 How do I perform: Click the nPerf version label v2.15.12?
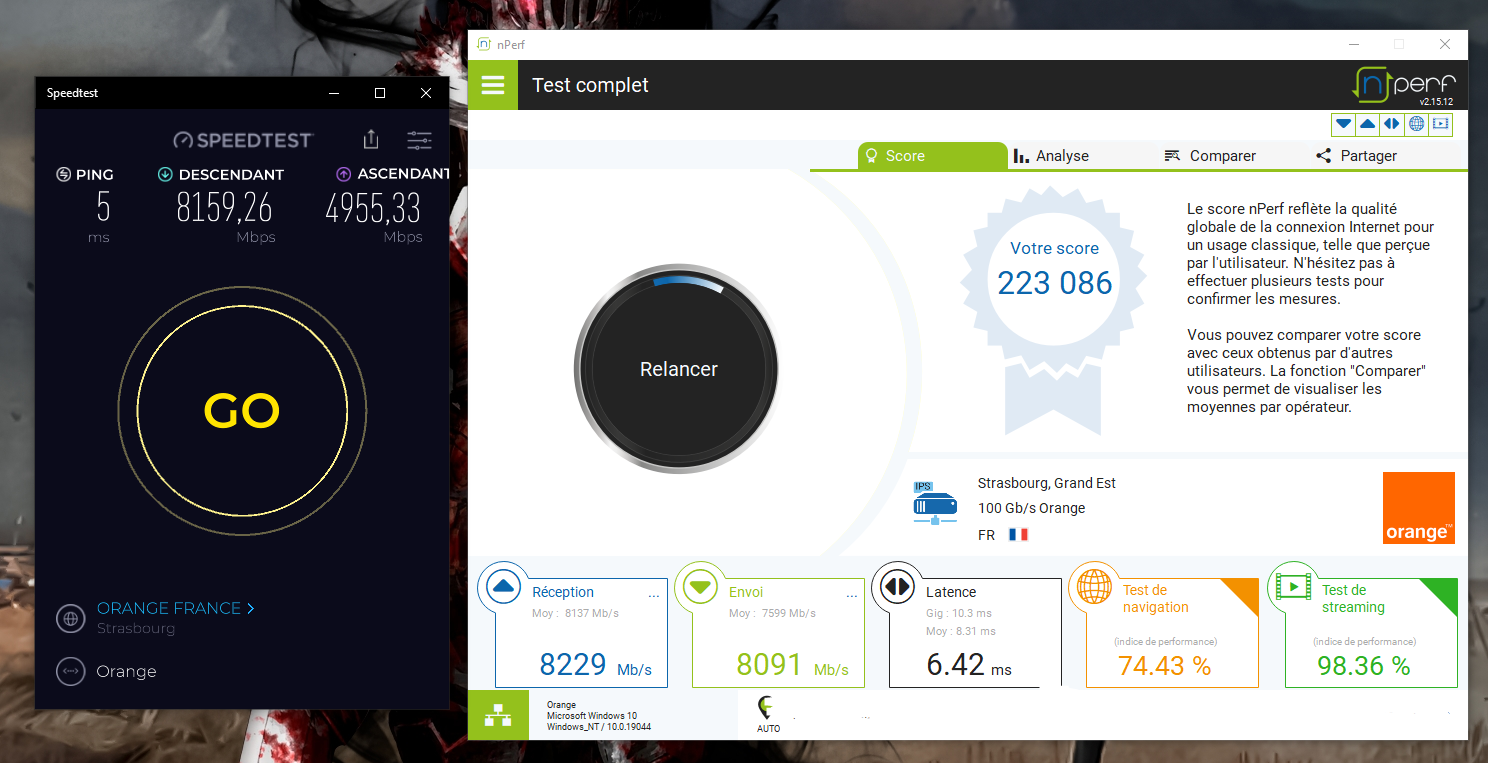[x=1436, y=102]
